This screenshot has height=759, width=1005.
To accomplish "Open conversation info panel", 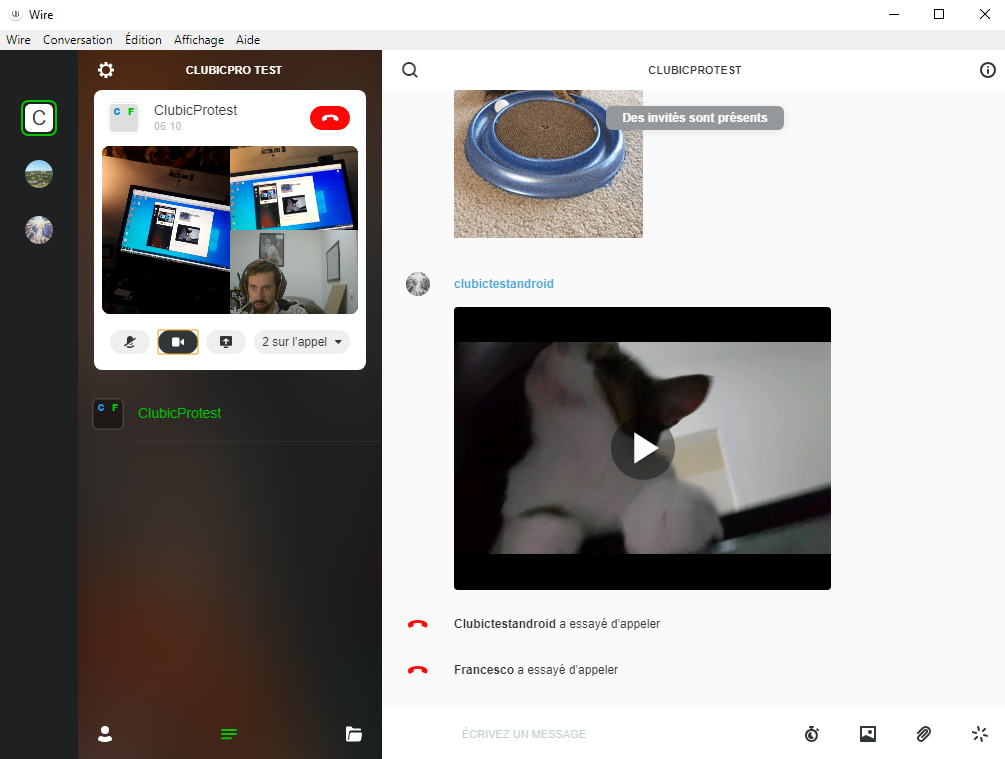I will click(x=988, y=70).
